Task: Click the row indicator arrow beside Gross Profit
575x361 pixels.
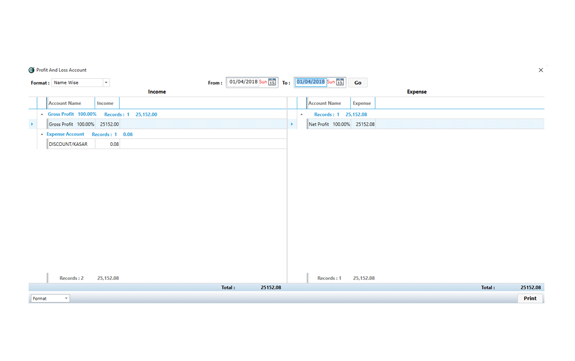Action: [32, 124]
